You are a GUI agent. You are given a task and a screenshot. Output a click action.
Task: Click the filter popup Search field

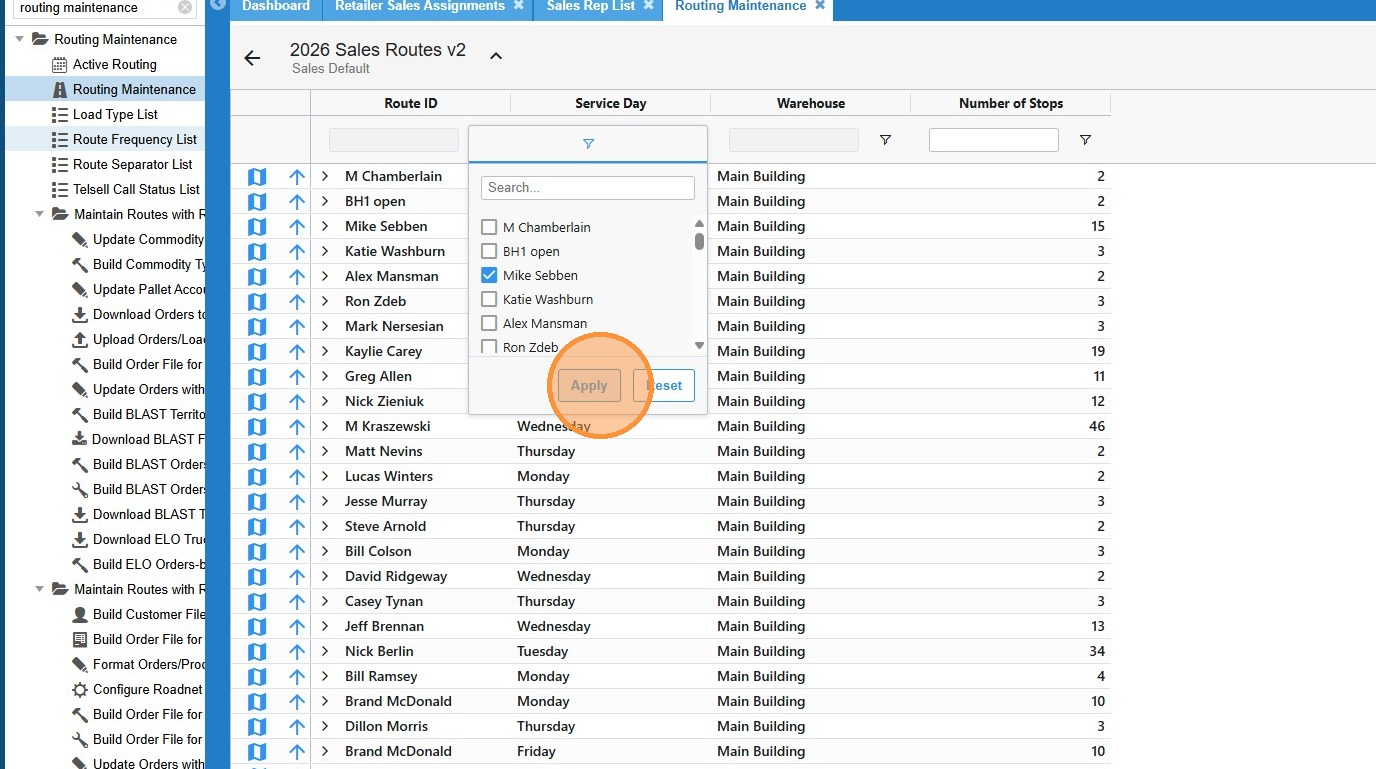coord(587,188)
